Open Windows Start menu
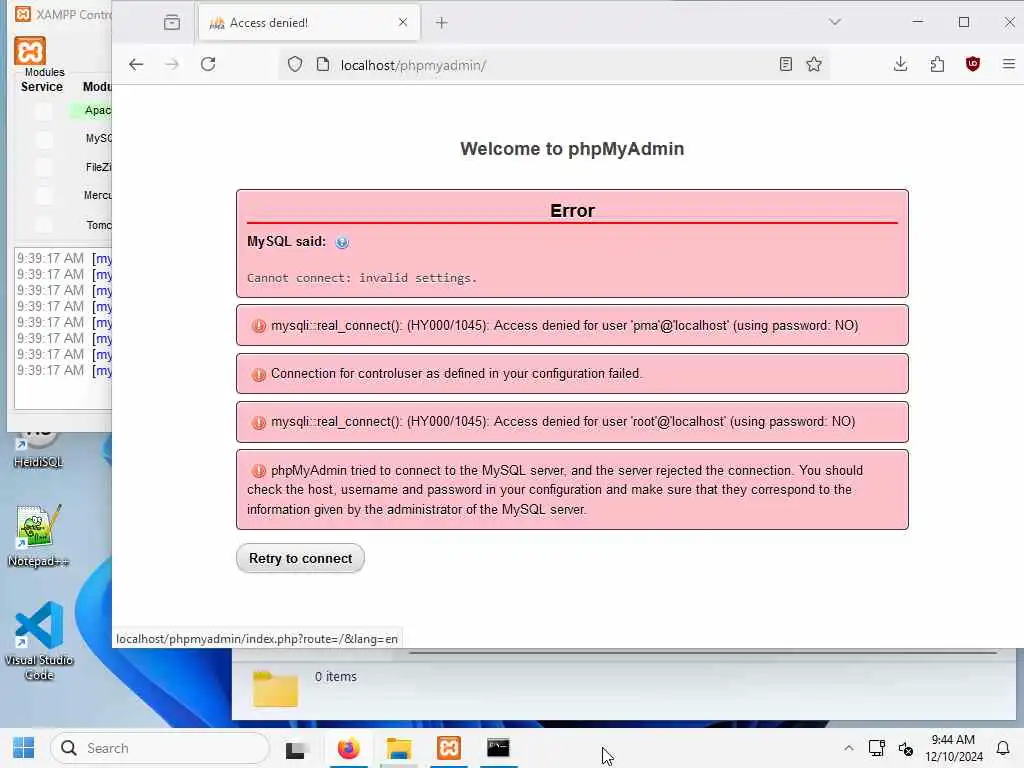This screenshot has width=1024, height=768. point(24,748)
